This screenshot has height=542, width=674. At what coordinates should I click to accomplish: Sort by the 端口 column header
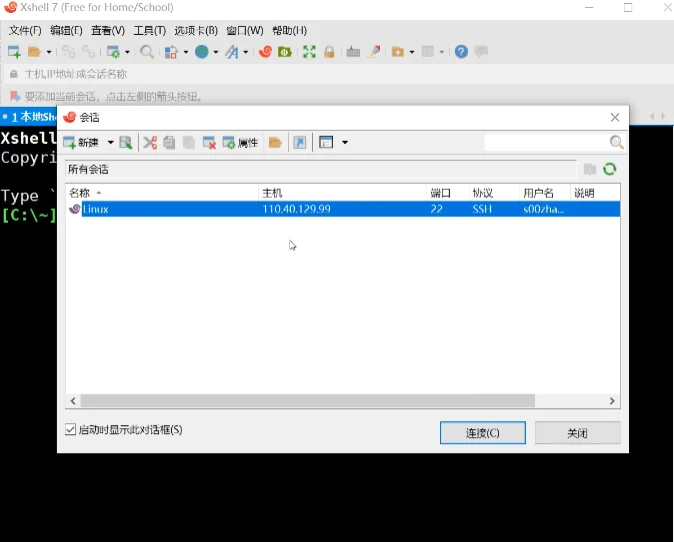(x=447, y=193)
